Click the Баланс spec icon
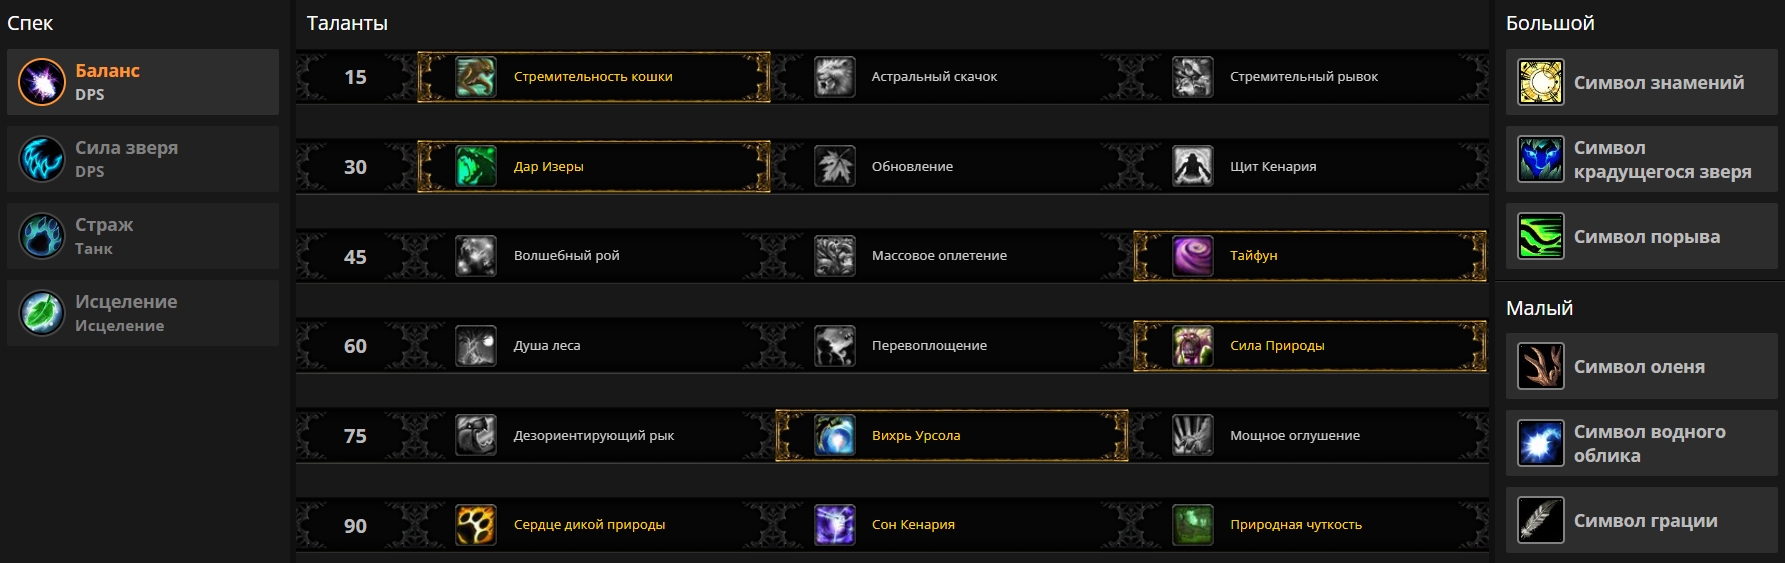Screen dimensions: 1785x563 click(42, 82)
